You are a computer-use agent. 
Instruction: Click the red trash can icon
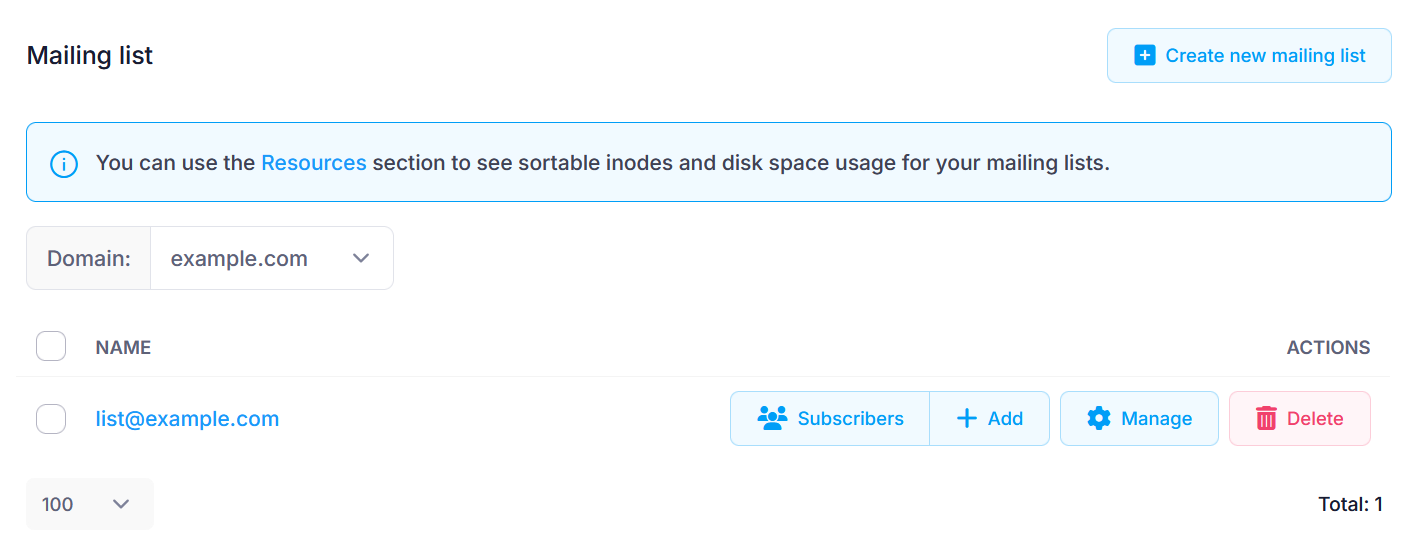click(x=1266, y=419)
